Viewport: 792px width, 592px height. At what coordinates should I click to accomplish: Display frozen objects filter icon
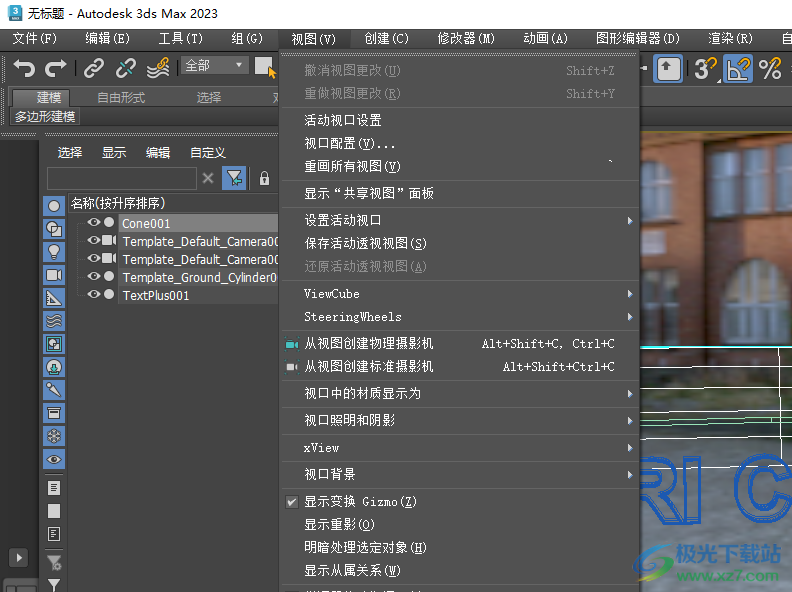(54, 436)
